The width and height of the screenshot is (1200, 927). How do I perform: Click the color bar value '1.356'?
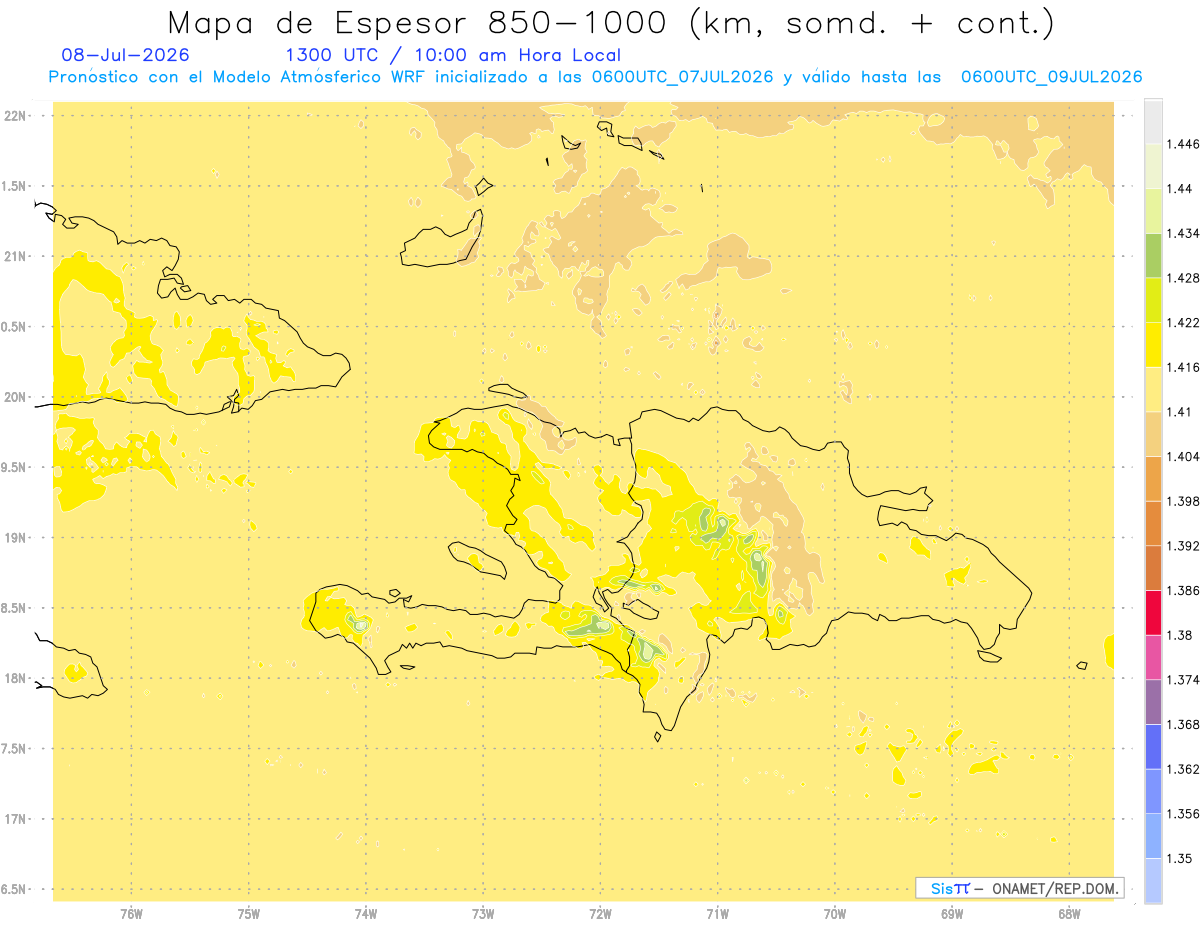(x=1183, y=814)
